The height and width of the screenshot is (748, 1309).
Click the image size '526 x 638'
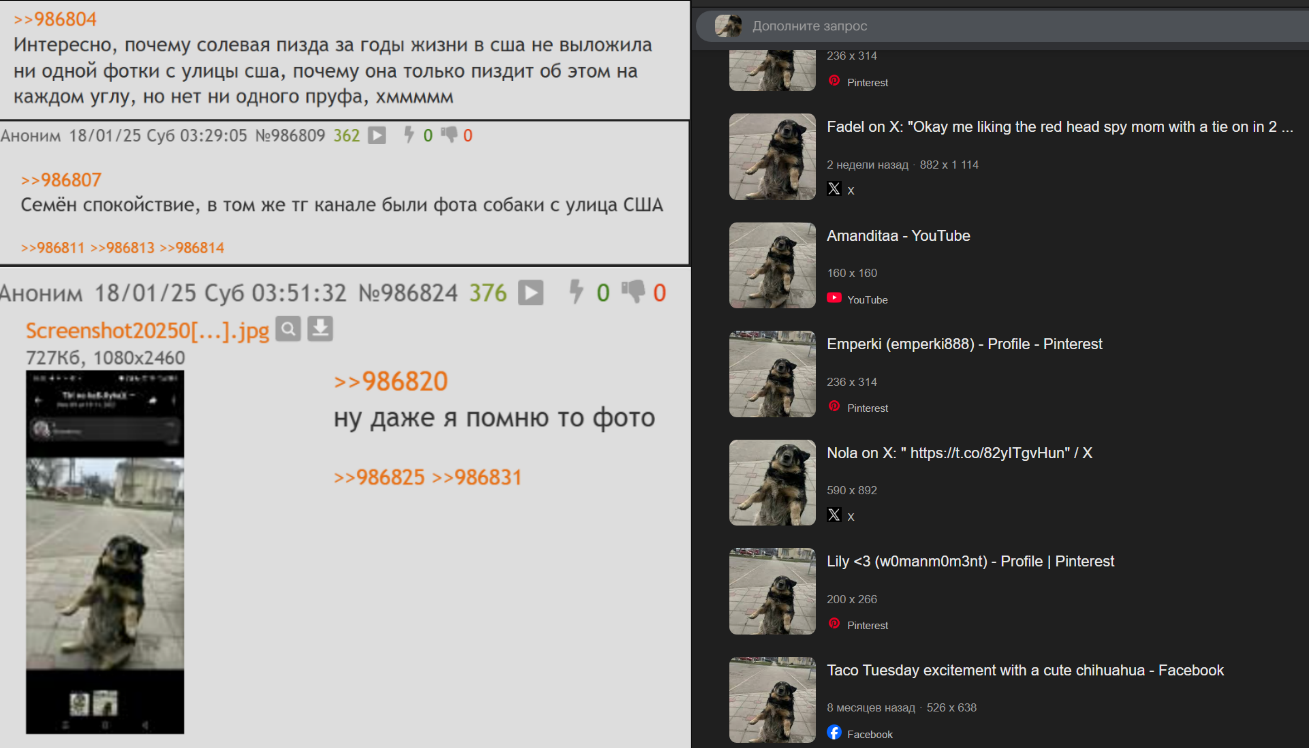click(x=952, y=707)
